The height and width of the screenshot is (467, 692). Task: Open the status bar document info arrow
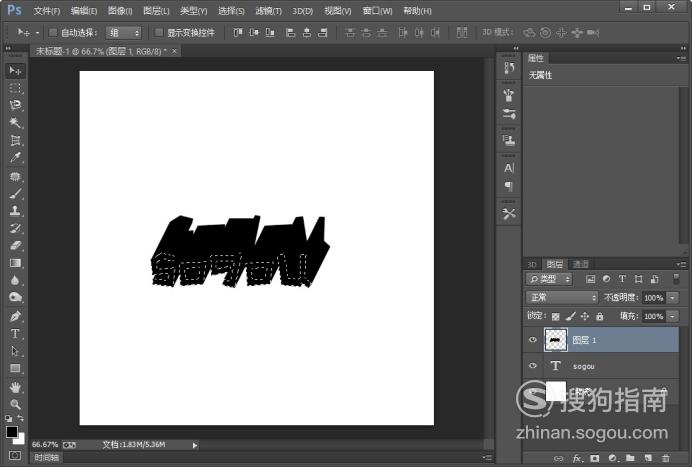point(195,445)
